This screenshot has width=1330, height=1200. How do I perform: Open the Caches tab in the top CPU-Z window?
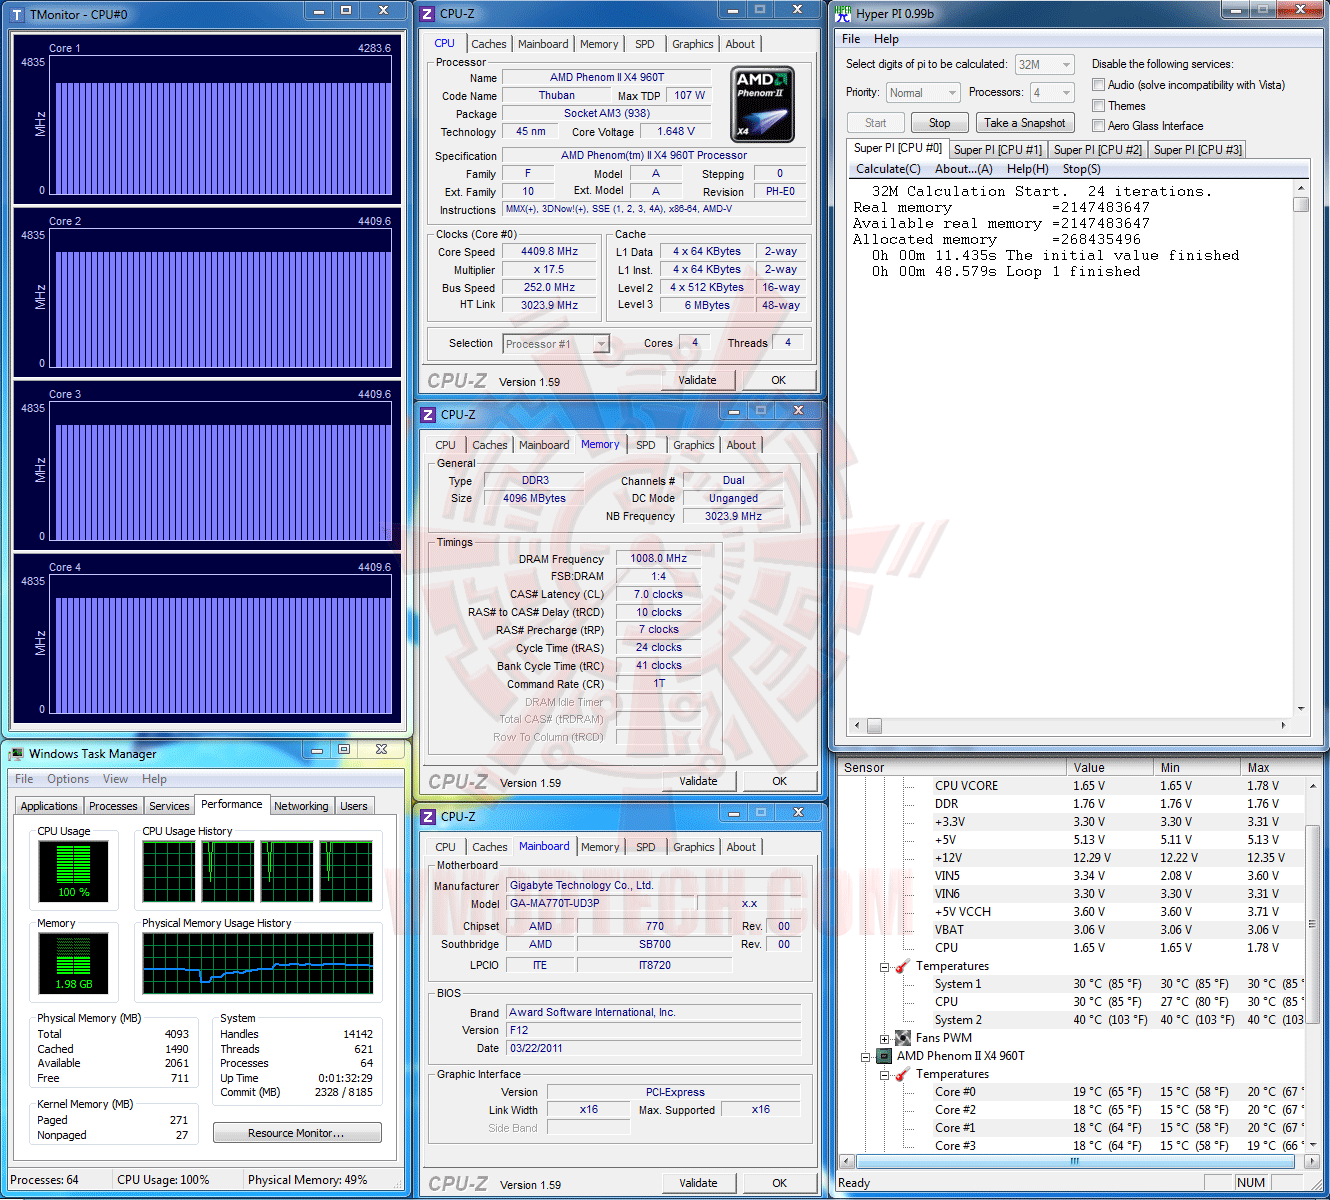point(489,44)
